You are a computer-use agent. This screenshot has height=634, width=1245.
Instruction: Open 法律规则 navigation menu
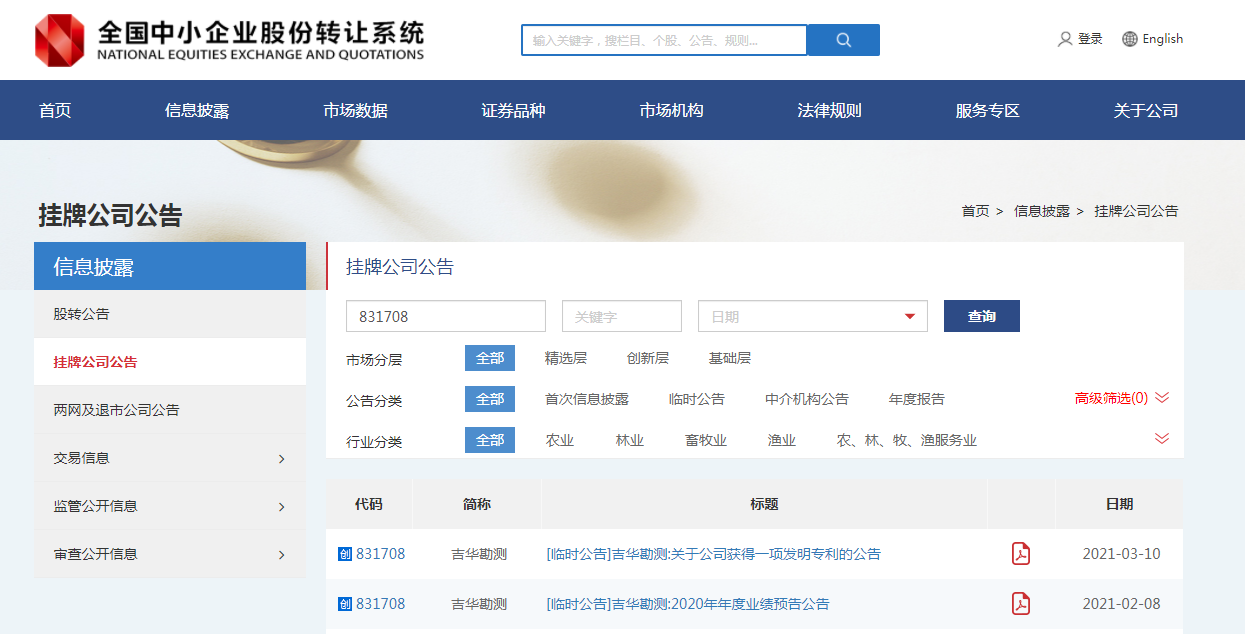click(829, 111)
